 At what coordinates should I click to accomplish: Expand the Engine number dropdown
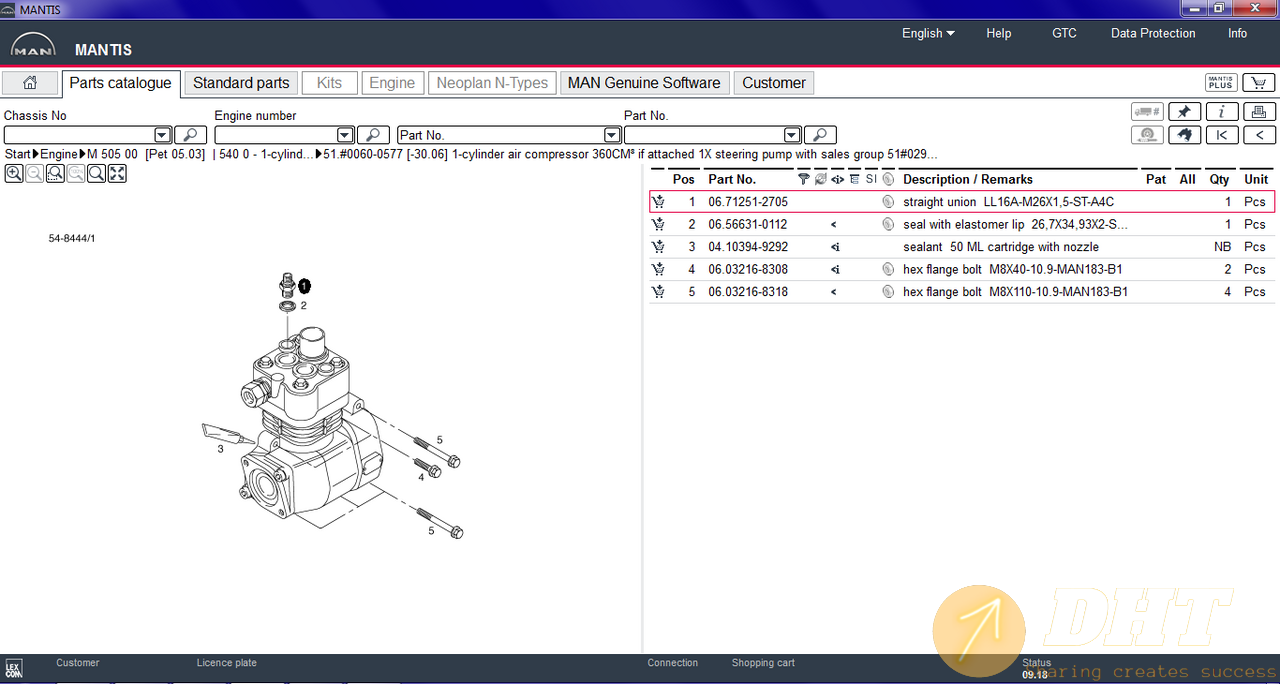345,135
